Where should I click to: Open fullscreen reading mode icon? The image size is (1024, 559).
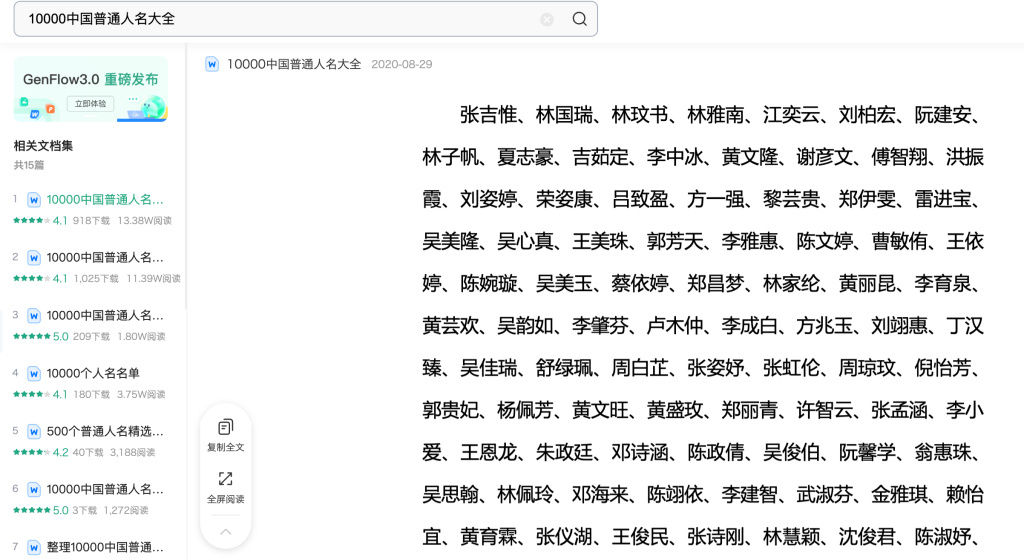click(225, 479)
